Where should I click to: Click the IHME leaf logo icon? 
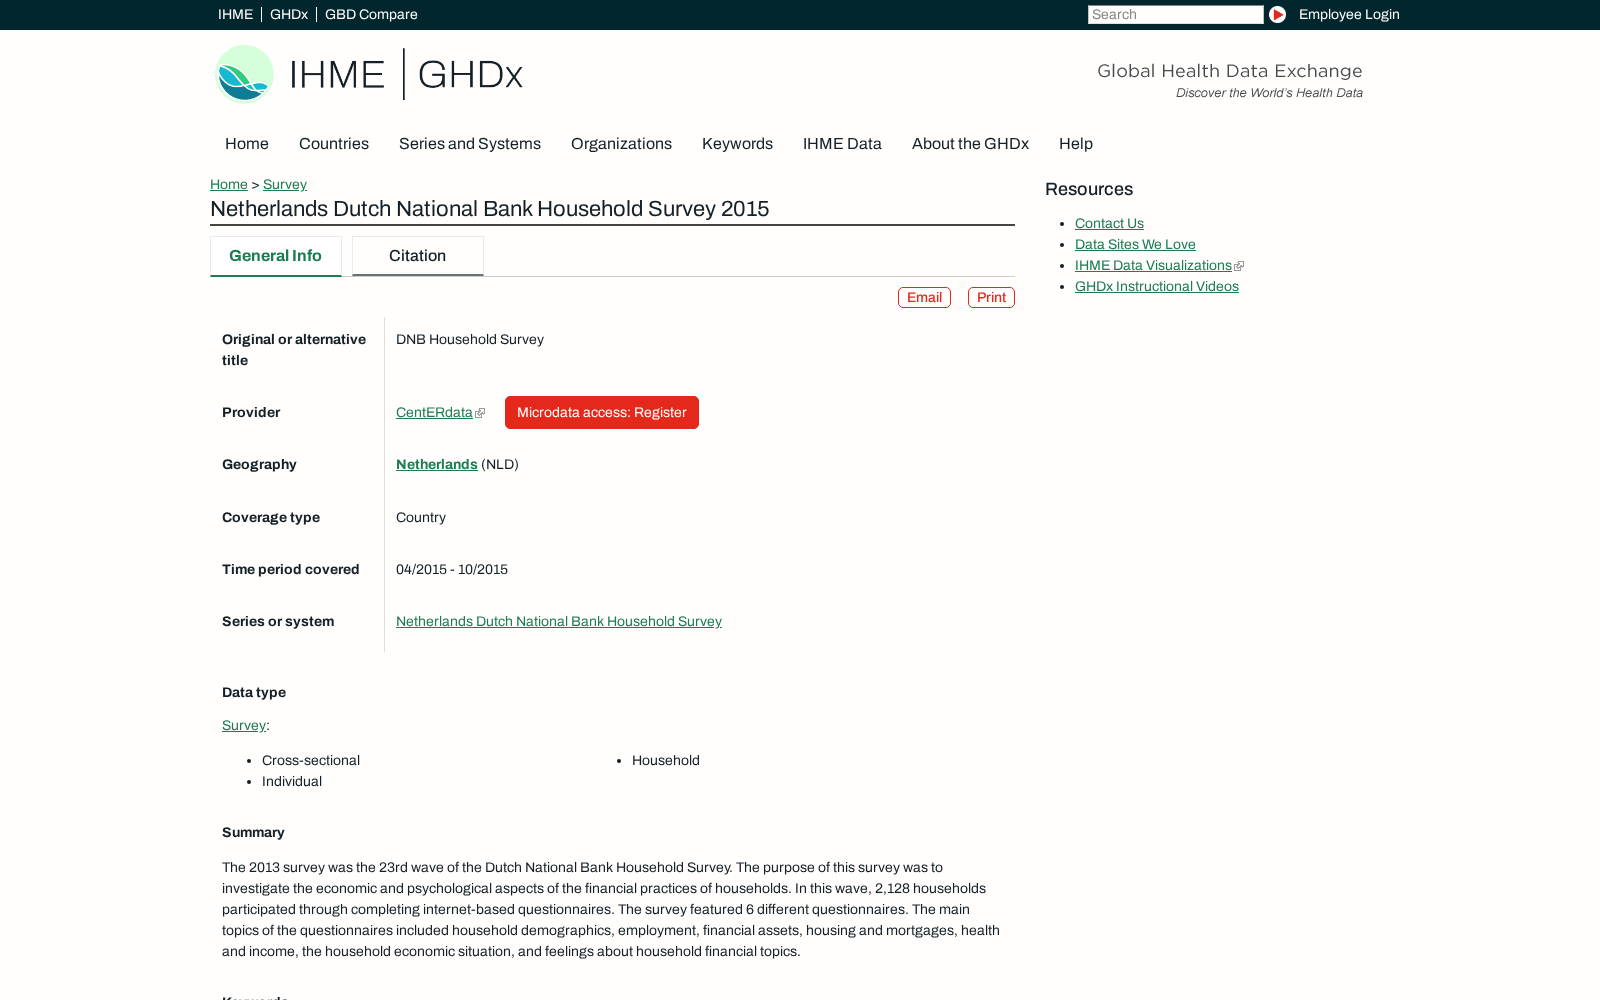(245, 74)
